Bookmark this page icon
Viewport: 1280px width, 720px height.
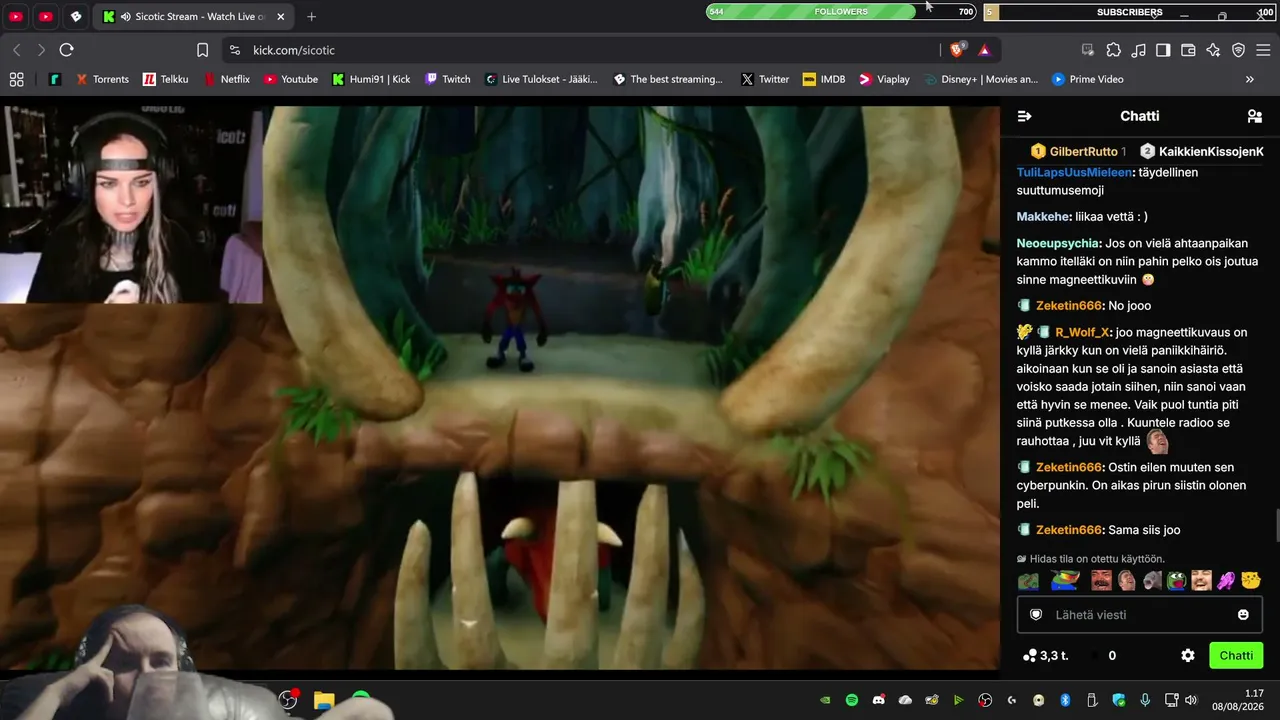click(x=202, y=50)
